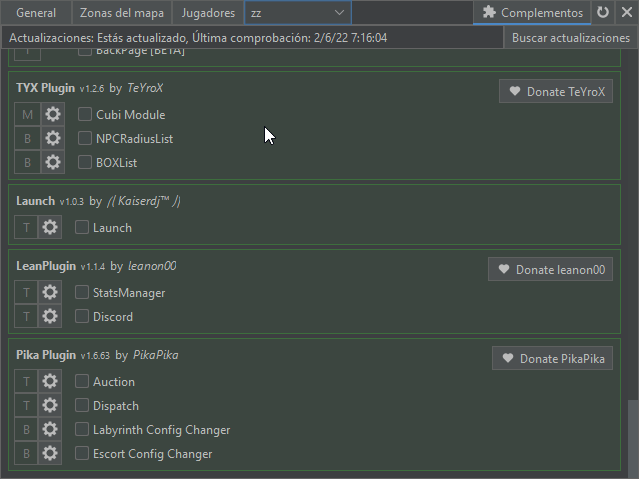The height and width of the screenshot is (479, 639).
Task: Switch to the General tab
Action: [x=36, y=13]
